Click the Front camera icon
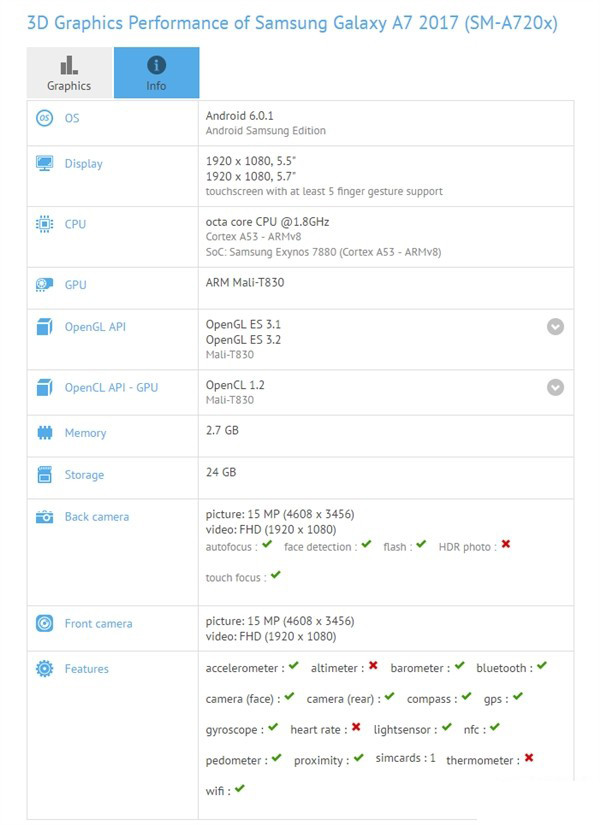The height and width of the screenshot is (825, 600). (x=44, y=623)
